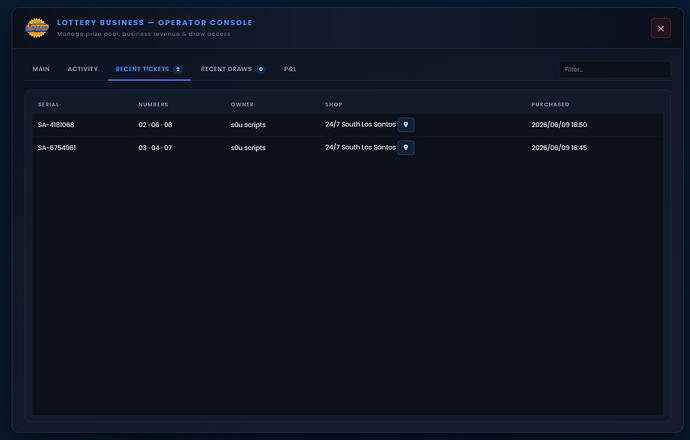
Task: Close the Operator Console with X
Action: (661, 28)
